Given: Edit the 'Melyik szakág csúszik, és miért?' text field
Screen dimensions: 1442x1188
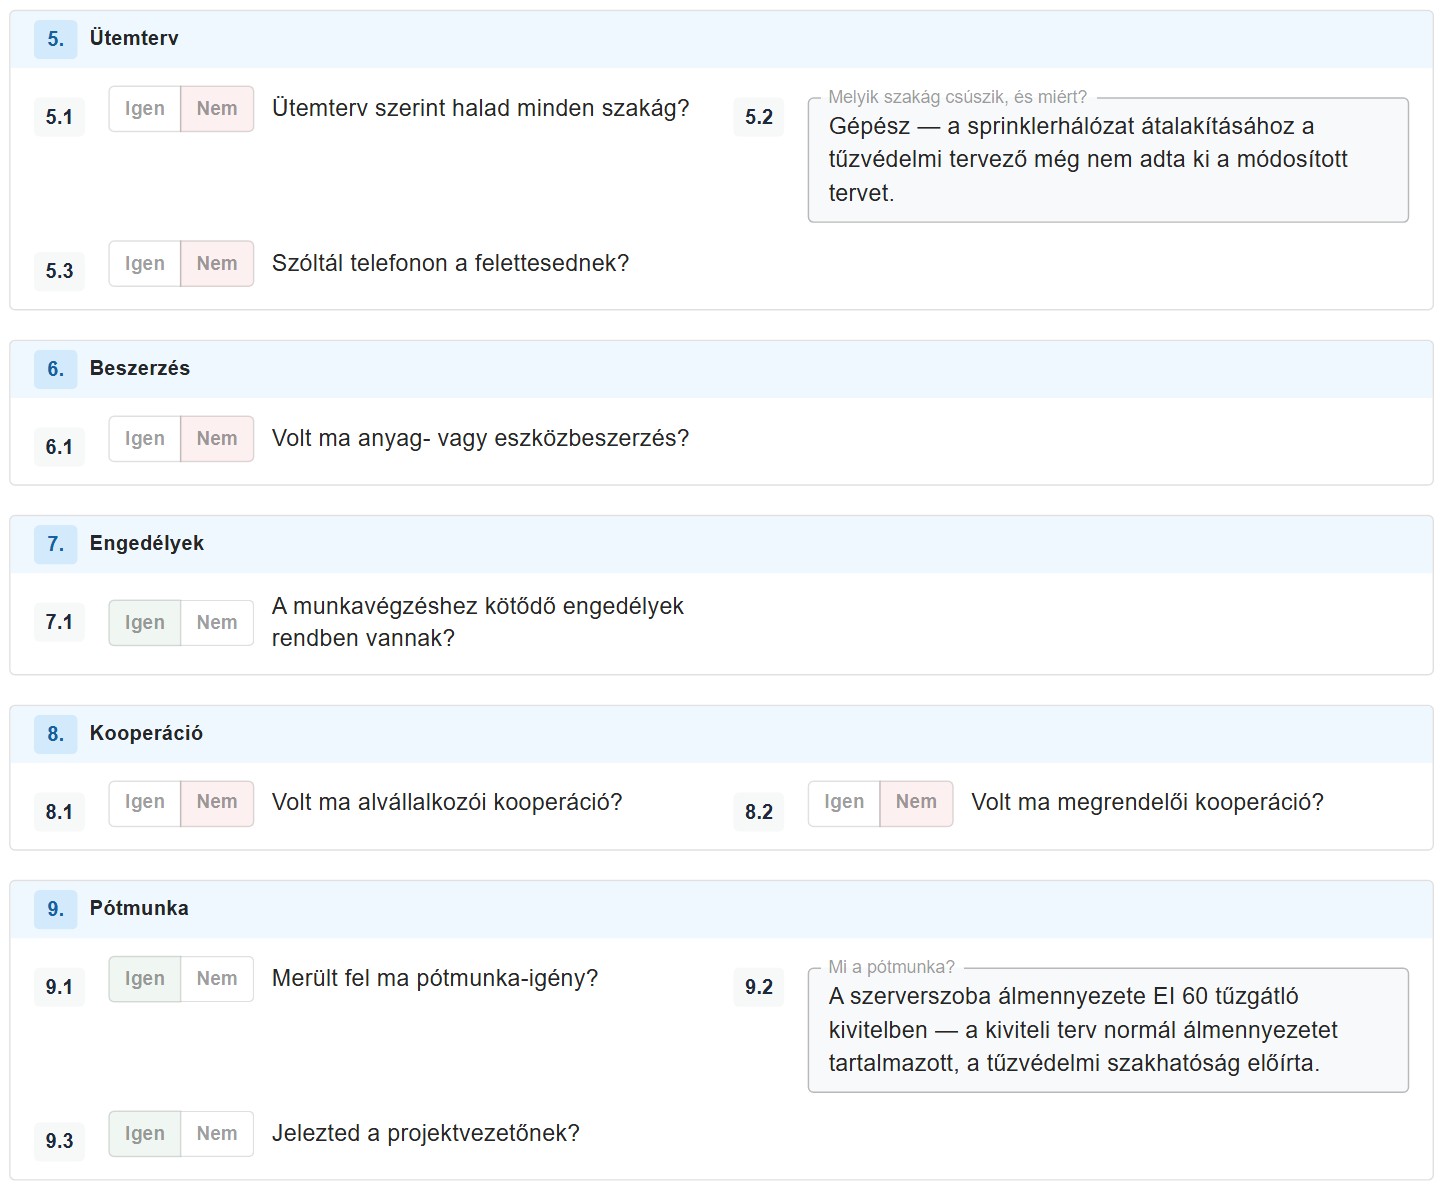Looking at the screenshot, I should 1108,160.
